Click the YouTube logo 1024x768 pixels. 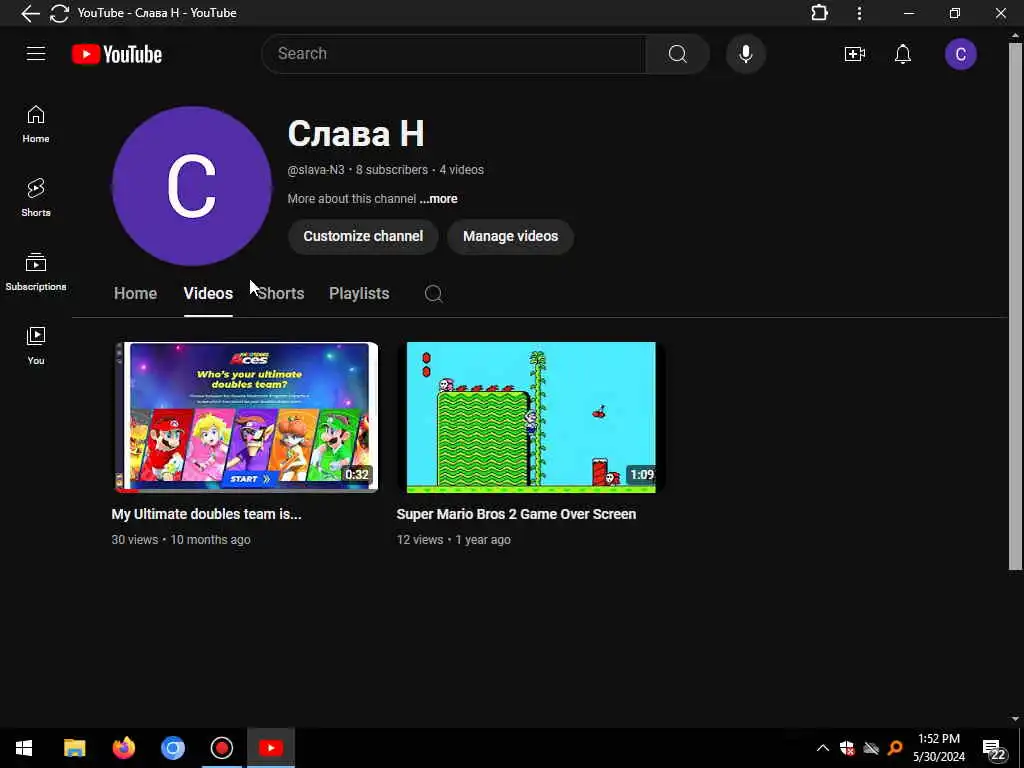[117, 54]
